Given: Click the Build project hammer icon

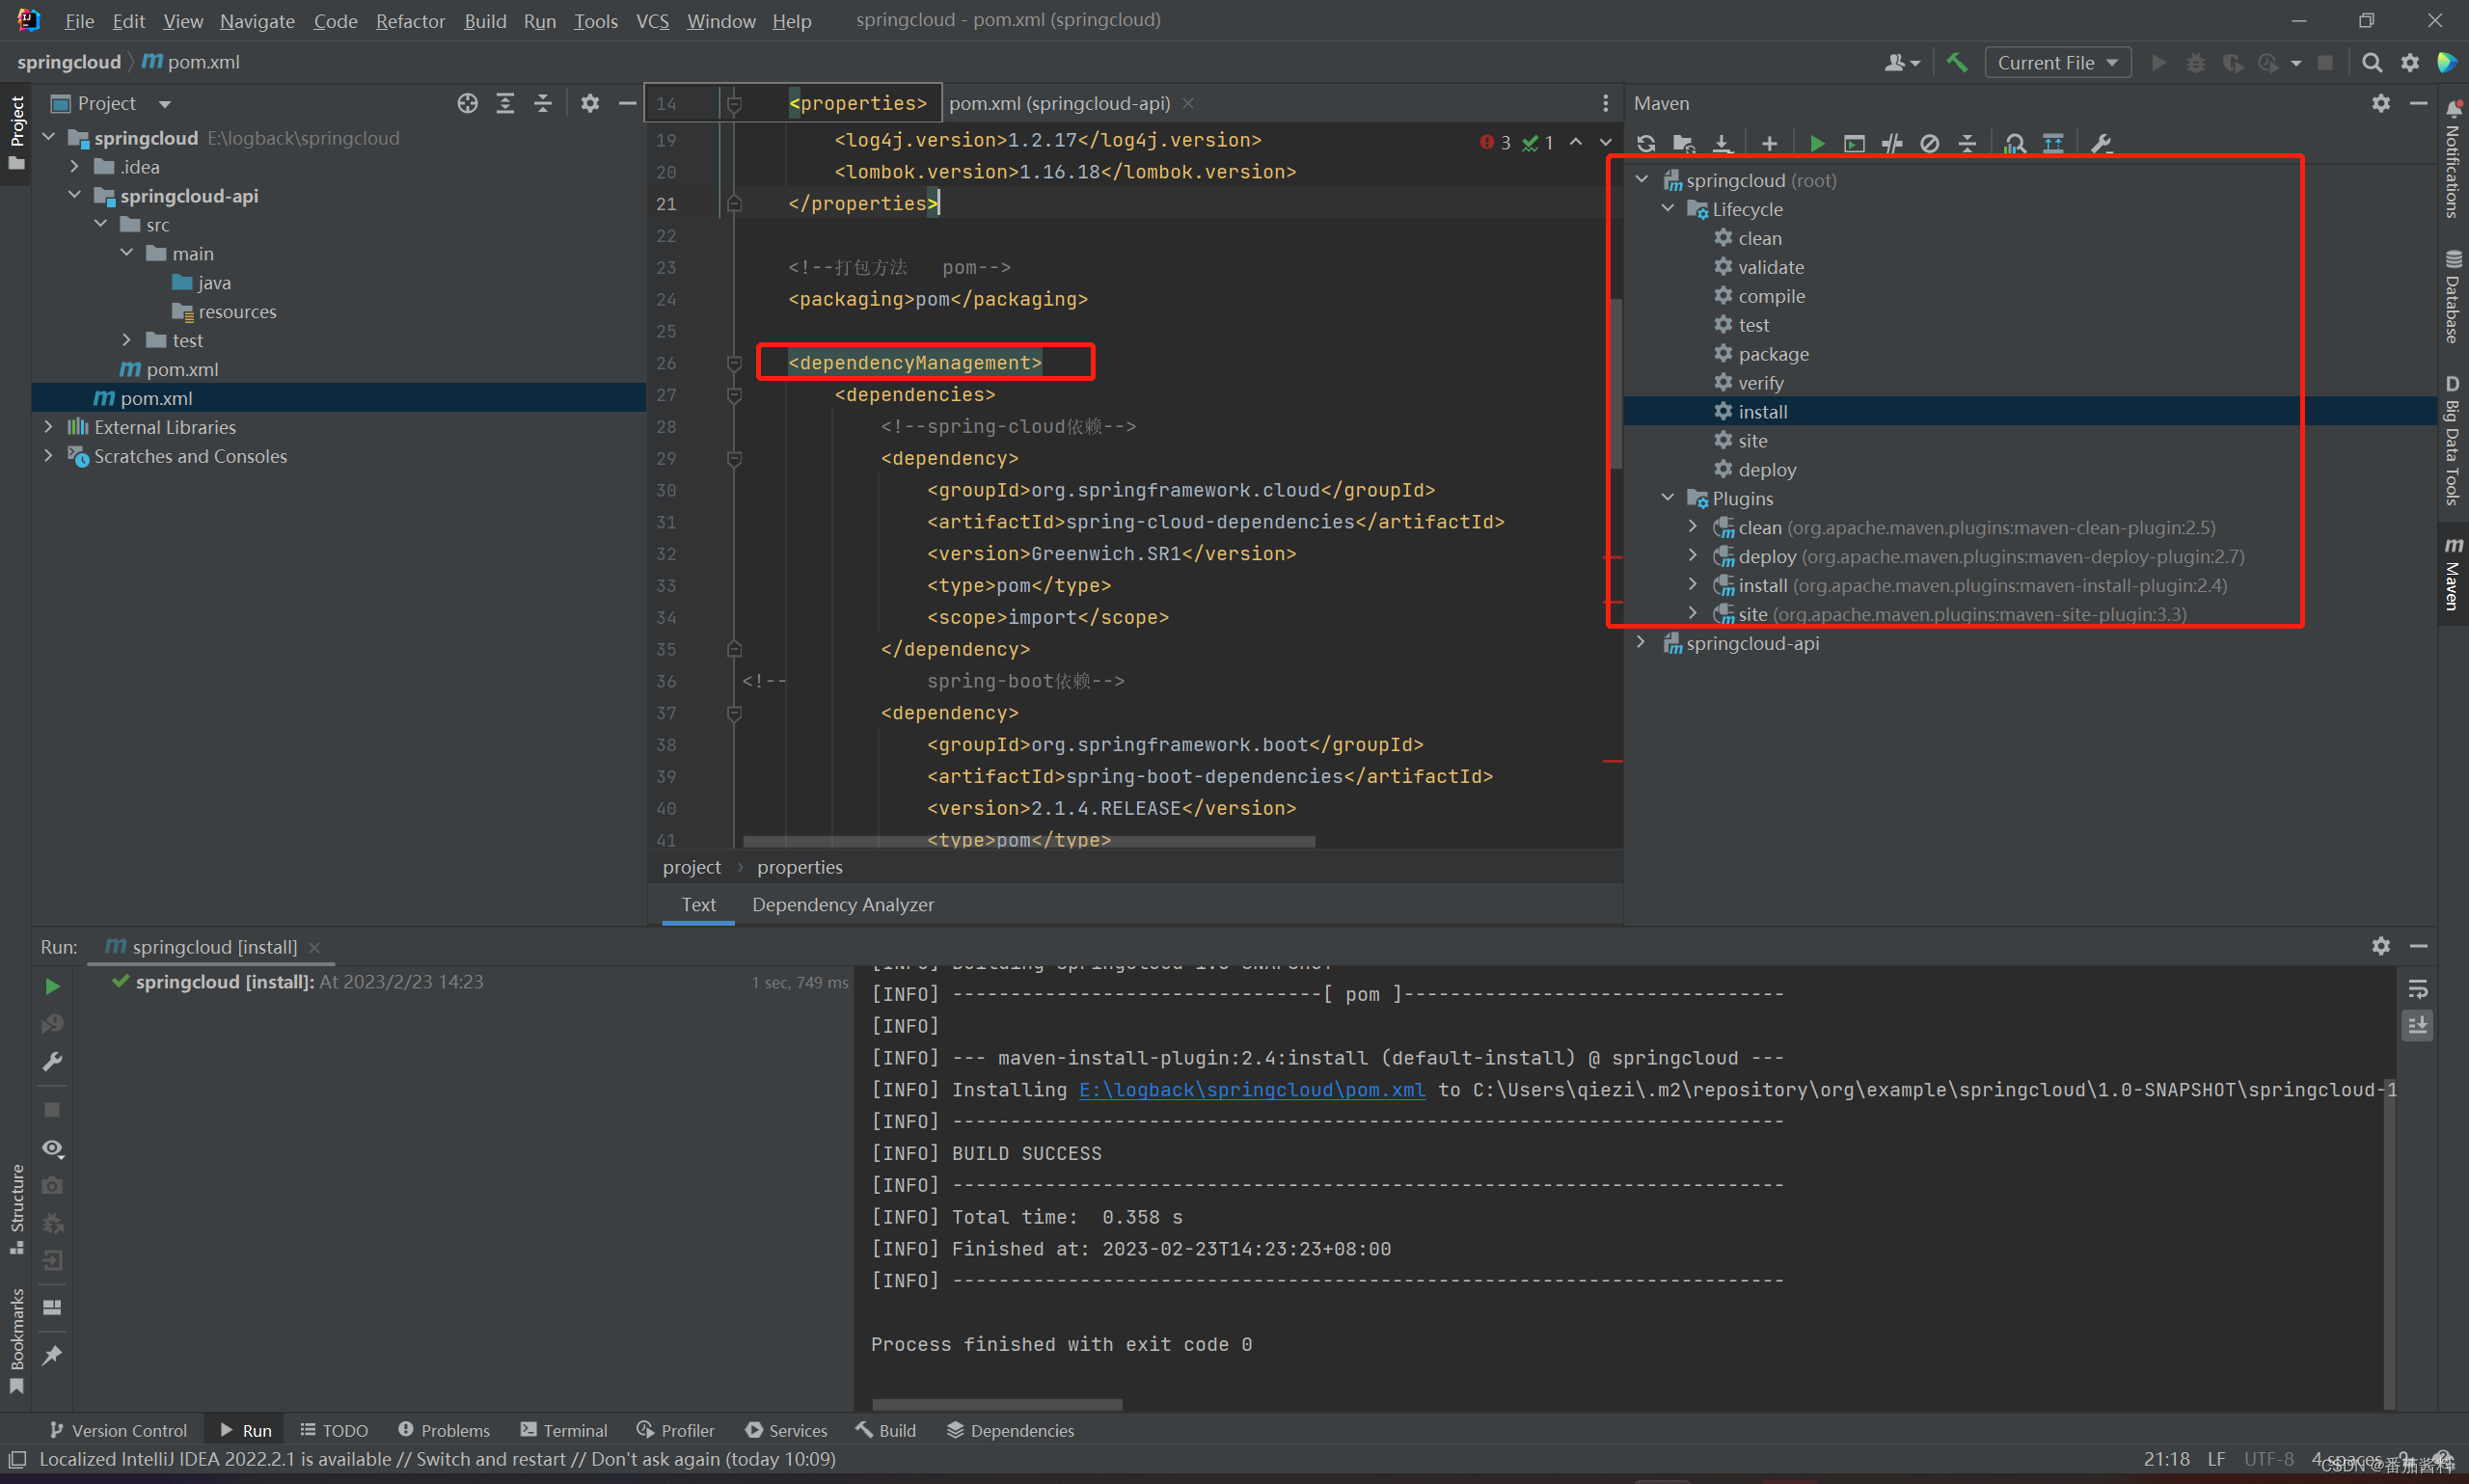Looking at the screenshot, I should (1957, 62).
